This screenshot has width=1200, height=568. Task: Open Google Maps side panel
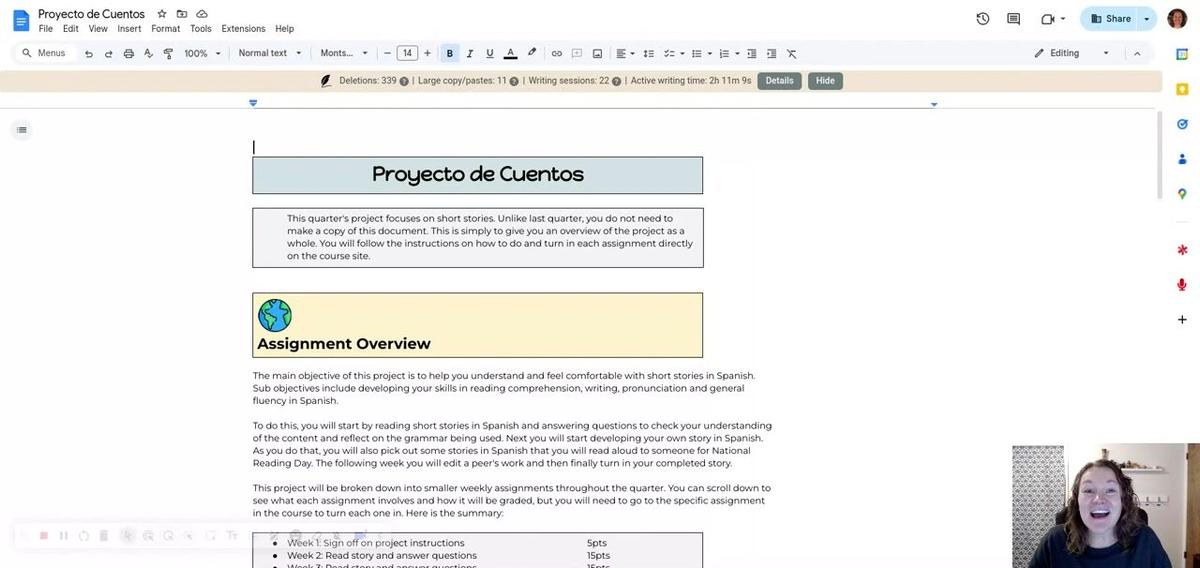coord(1182,194)
